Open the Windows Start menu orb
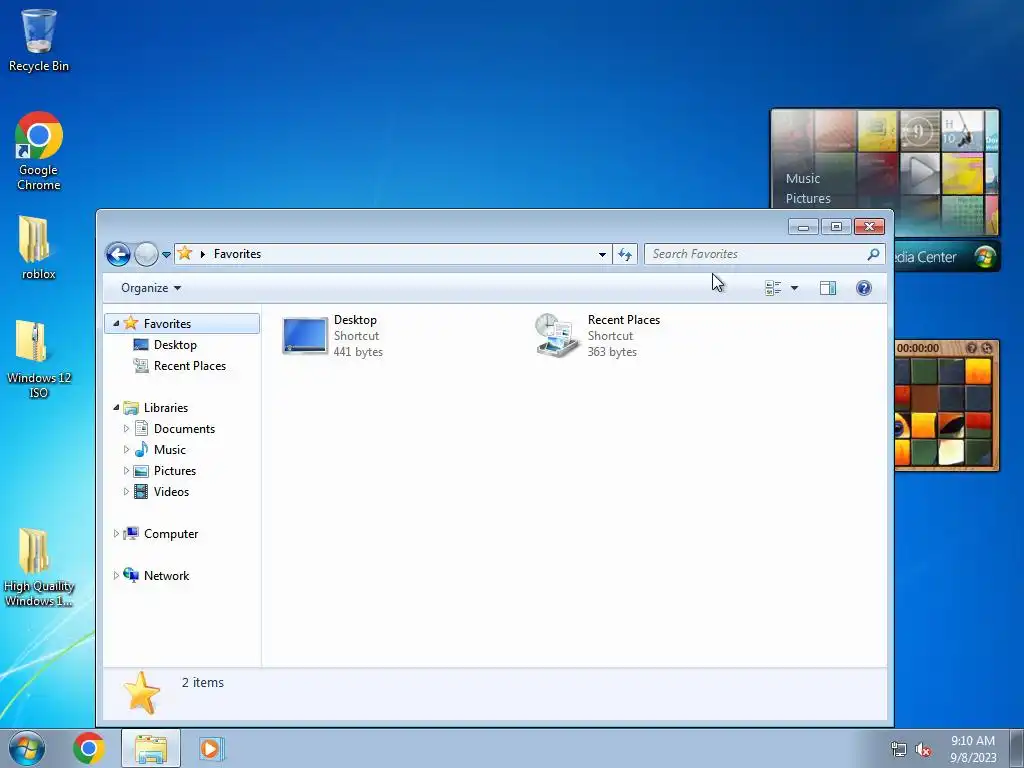 click(x=26, y=748)
